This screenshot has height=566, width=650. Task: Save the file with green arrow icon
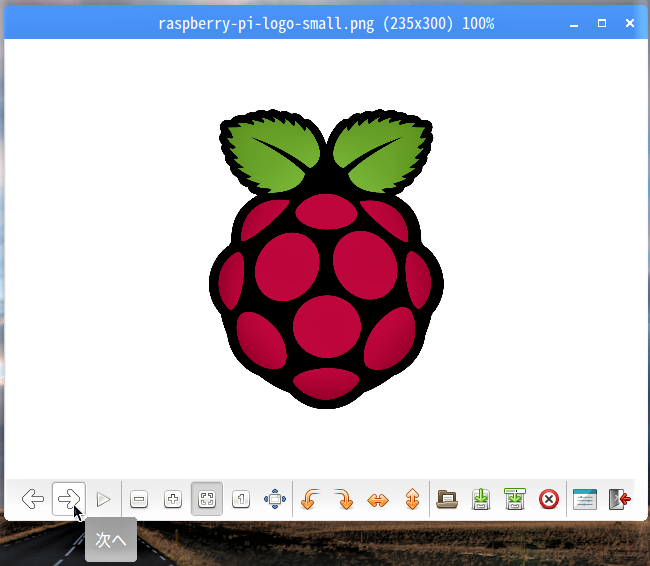click(481, 499)
